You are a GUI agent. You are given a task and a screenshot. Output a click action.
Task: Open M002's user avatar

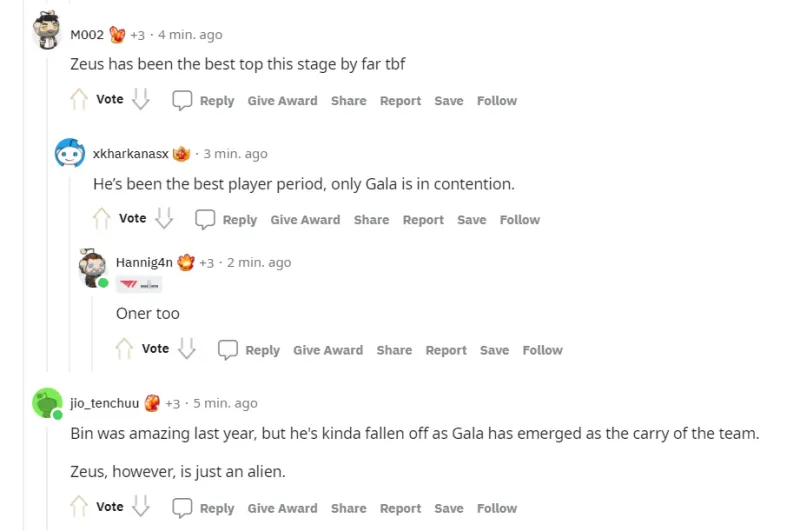pos(47,31)
